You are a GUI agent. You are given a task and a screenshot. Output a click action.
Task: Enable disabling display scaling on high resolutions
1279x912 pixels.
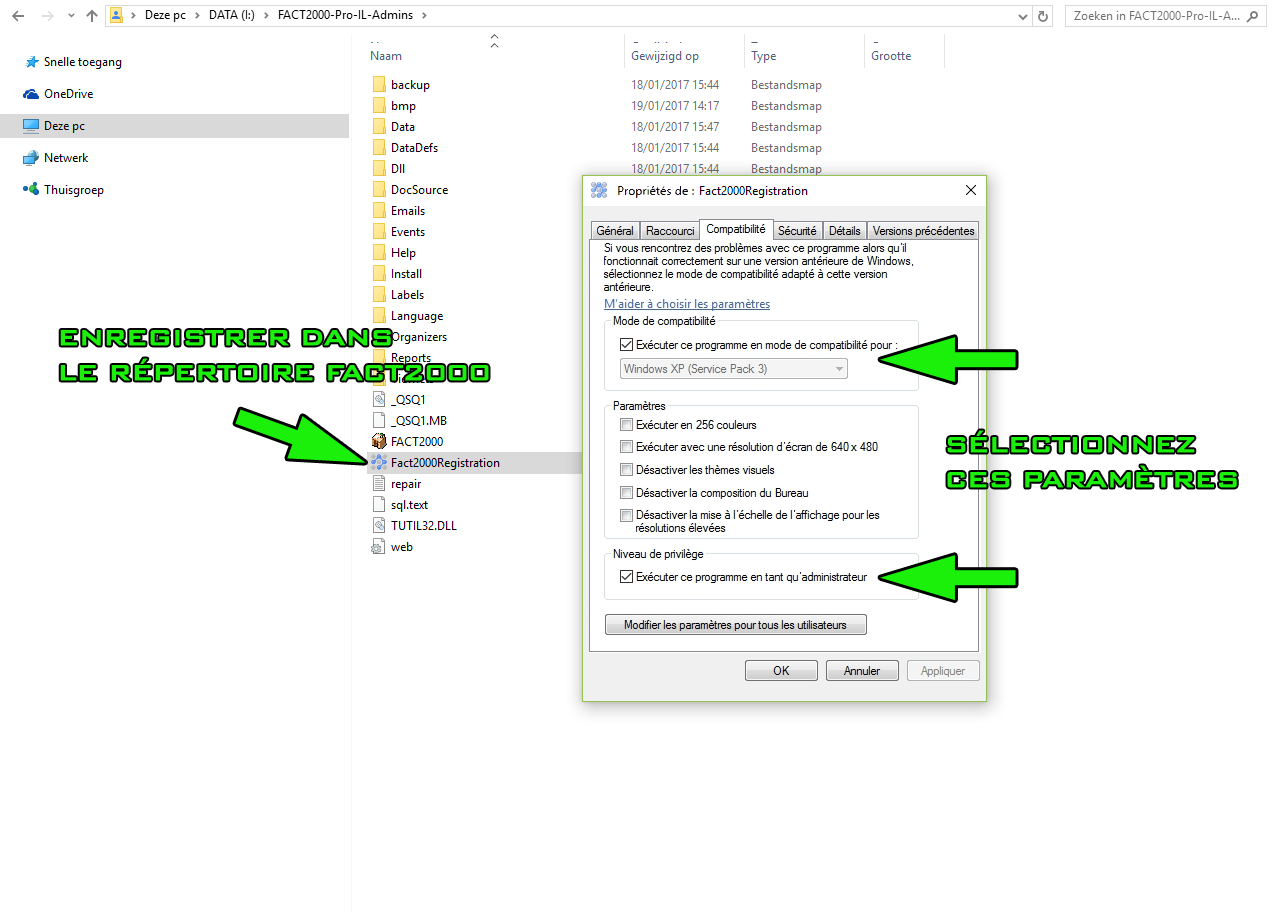pos(627,516)
